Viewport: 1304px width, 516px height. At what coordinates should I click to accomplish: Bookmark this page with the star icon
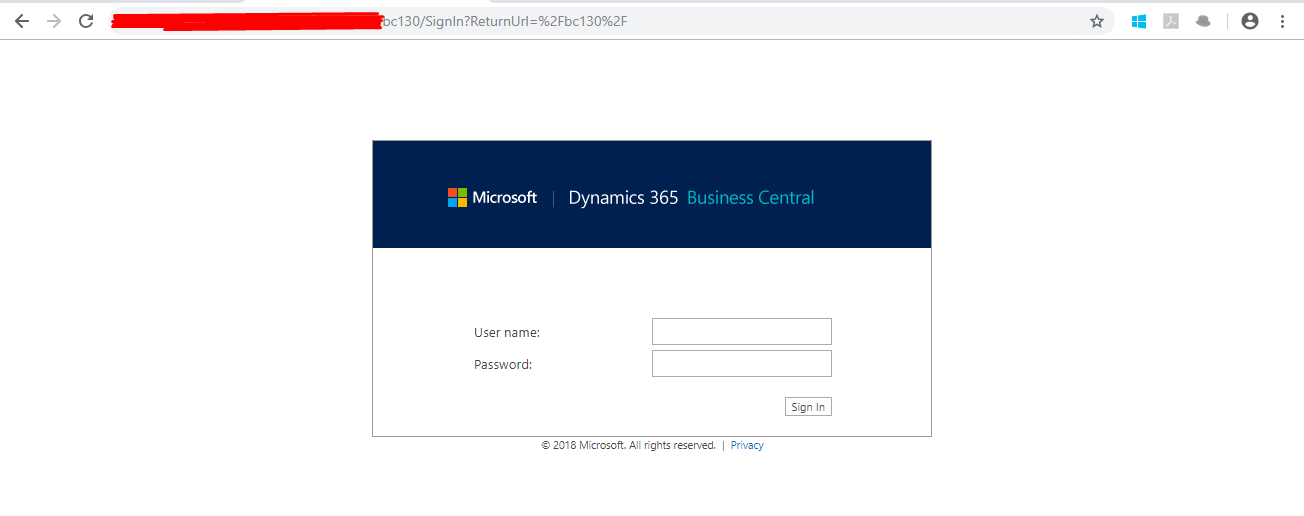[1097, 21]
